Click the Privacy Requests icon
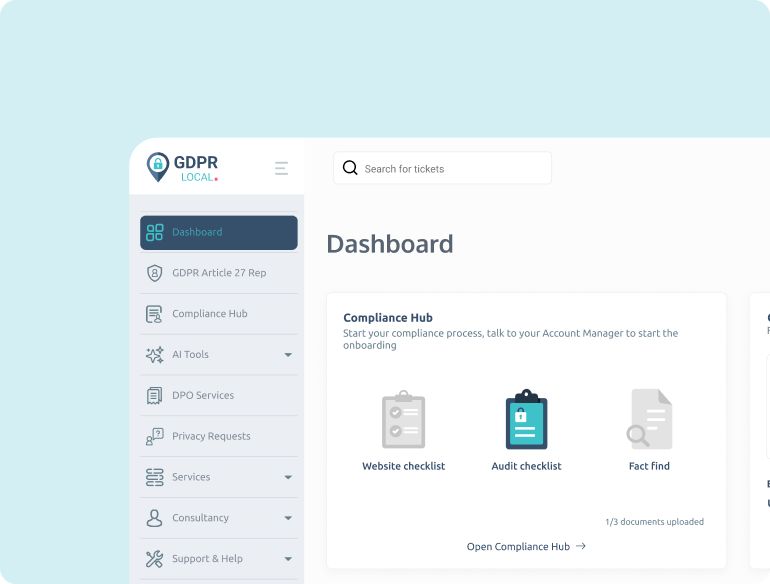Screen dimensions: 770x584 pos(155,436)
